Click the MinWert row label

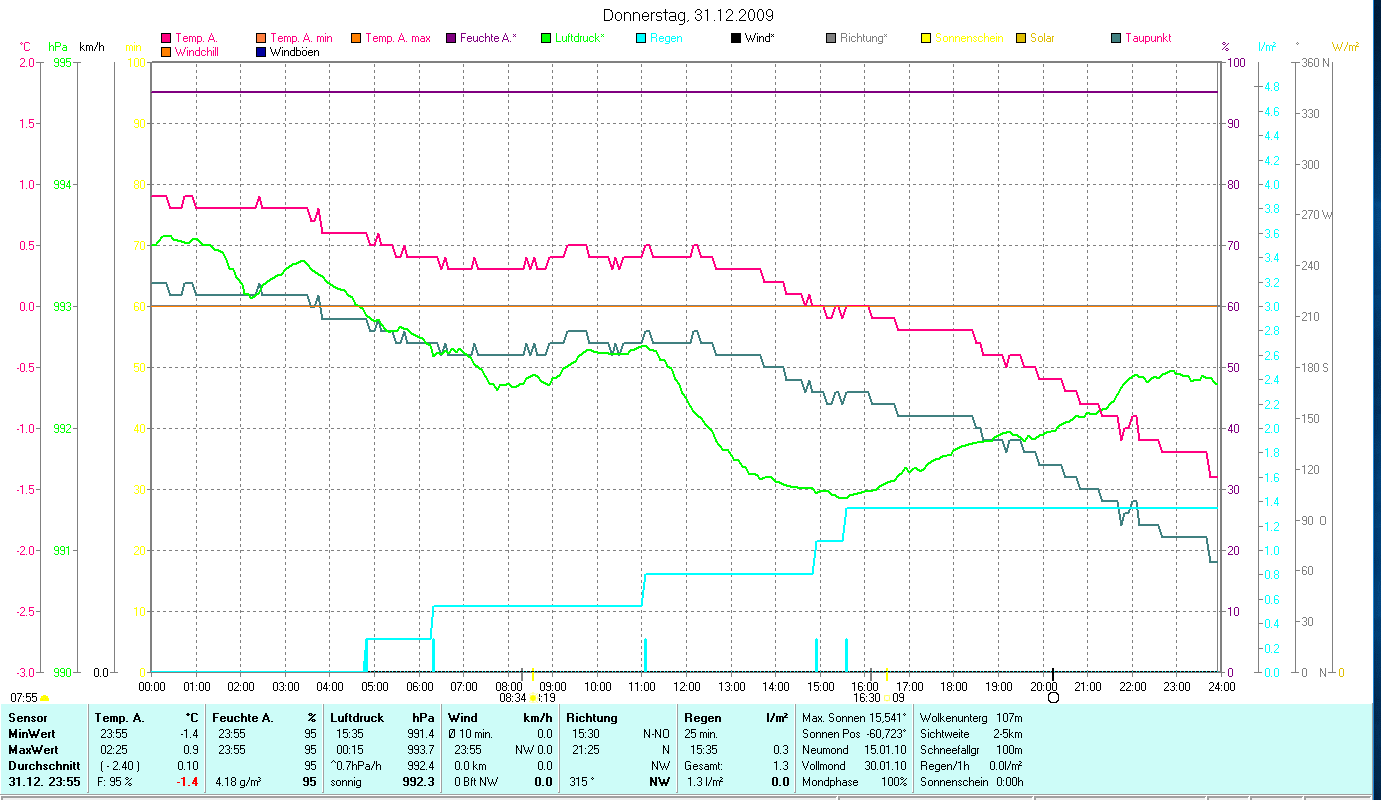[32, 734]
